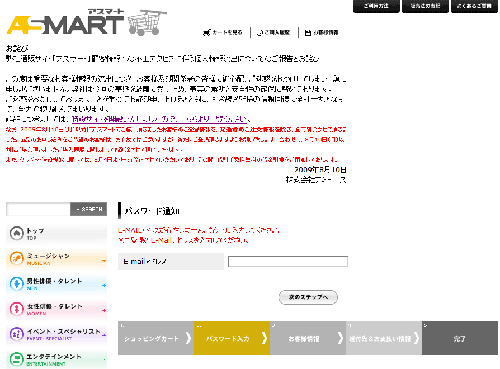Click the date 2009年5月10日
Image resolution: width=500 pixels, height=369 pixels.
320,170
